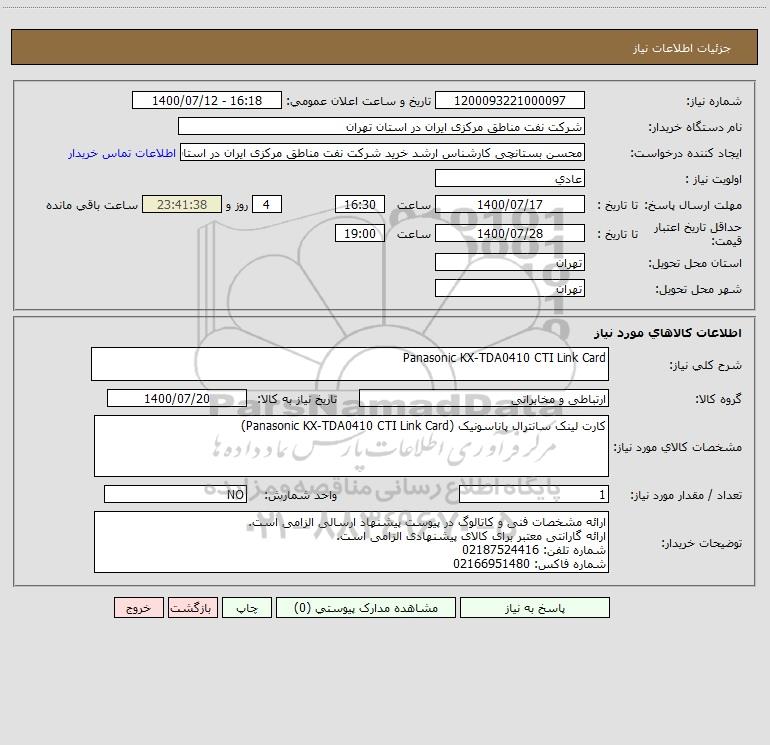Click label 'شرح کلی نیاز:'

coord(706,365)
